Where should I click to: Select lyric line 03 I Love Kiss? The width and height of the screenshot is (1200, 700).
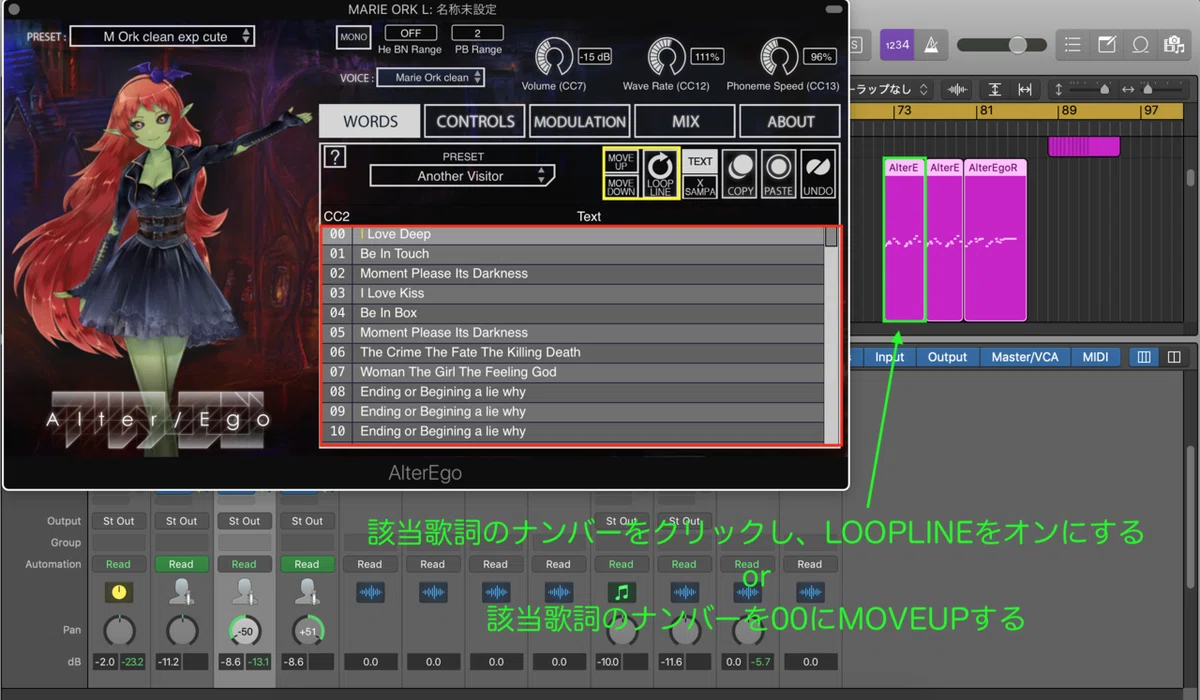pyautogui.click(x=574, y=293)
